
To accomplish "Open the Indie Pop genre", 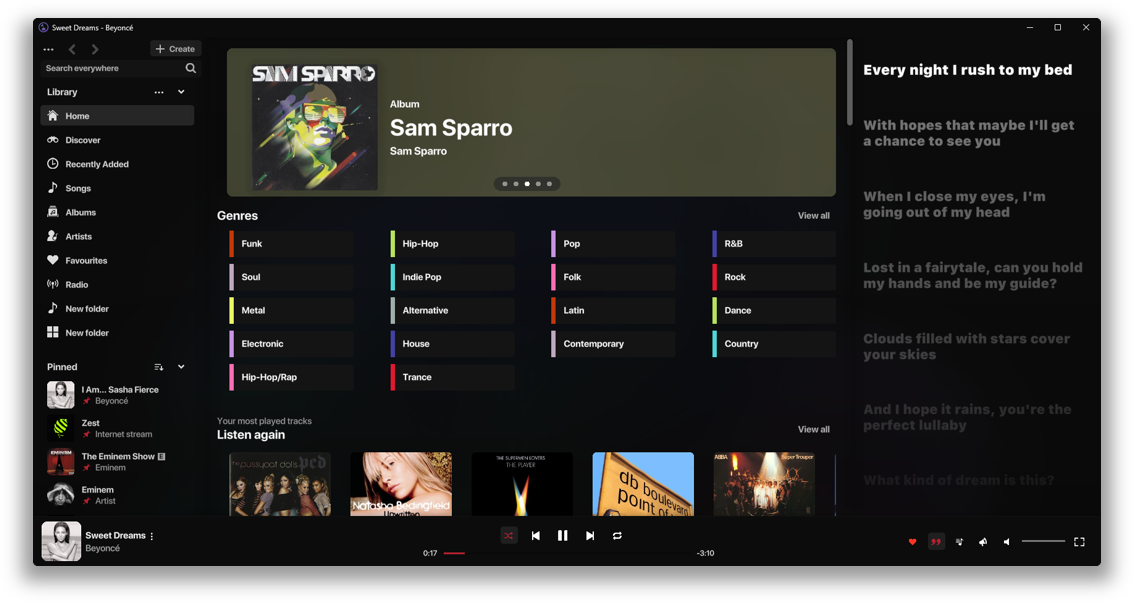I will [453, 277].
